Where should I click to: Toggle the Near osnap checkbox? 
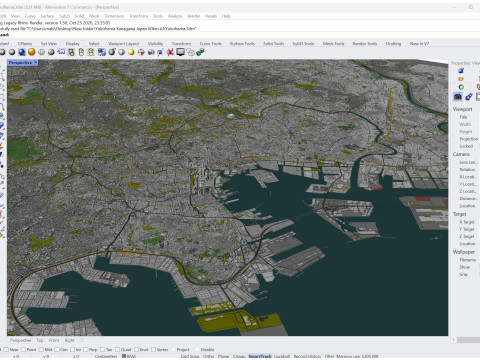tap(6, 350)
